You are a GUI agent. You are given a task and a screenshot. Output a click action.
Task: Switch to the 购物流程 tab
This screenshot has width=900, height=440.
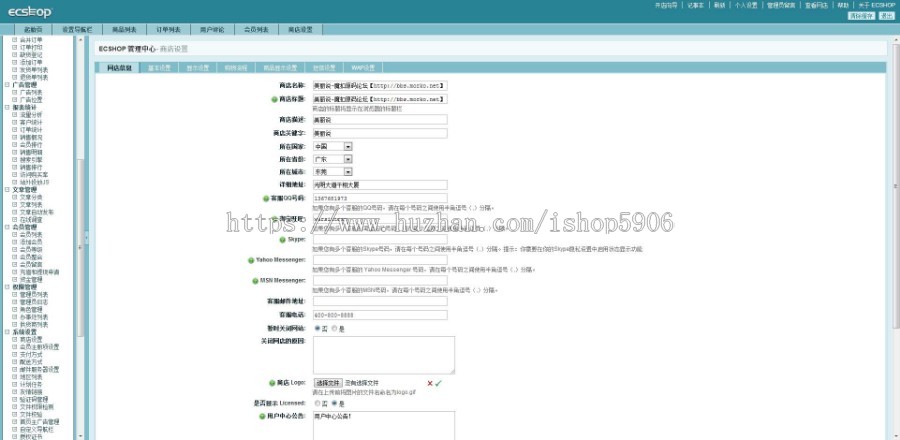click(236, 68)
